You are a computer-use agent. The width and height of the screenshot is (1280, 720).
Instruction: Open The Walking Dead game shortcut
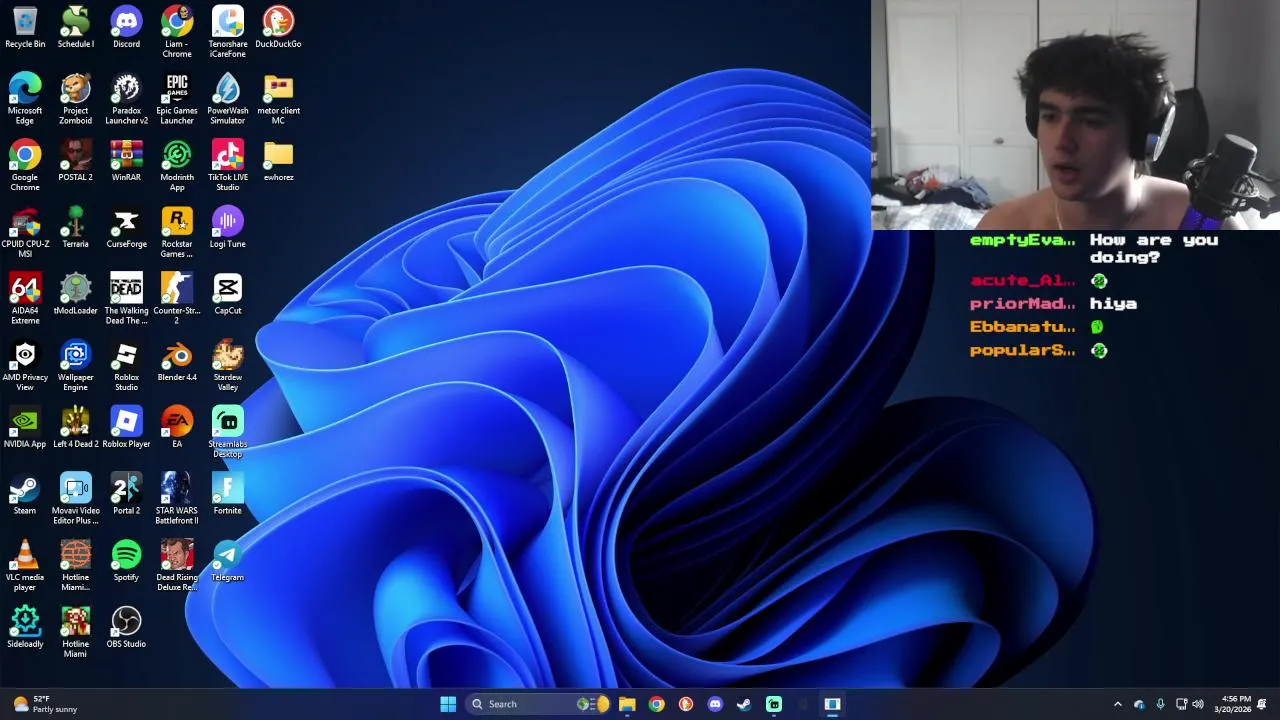point(126,299)
